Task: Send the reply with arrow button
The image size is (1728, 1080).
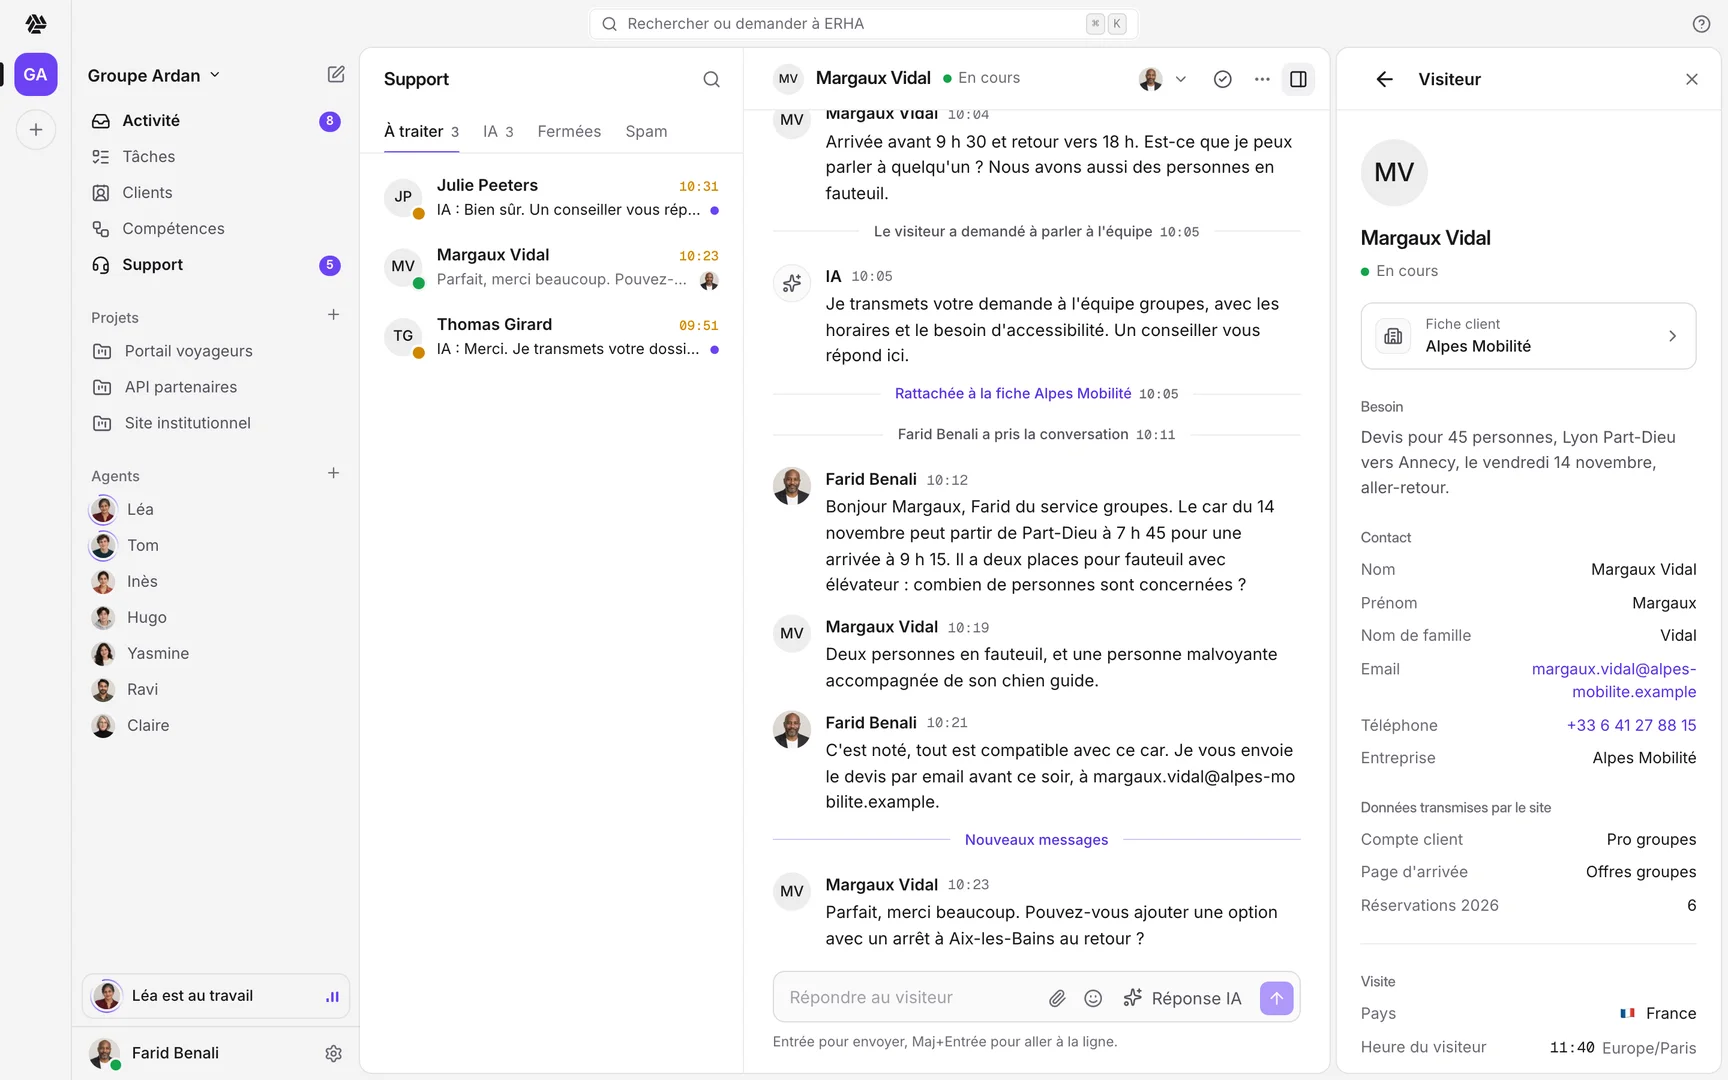Action: click(x=1276, y=998)
